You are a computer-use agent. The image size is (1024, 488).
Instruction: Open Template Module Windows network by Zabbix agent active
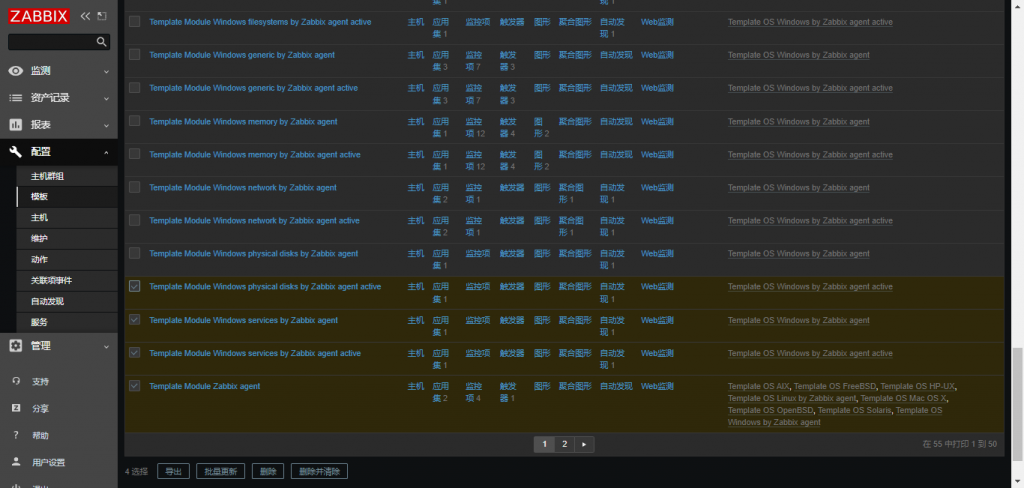point(254,221)
